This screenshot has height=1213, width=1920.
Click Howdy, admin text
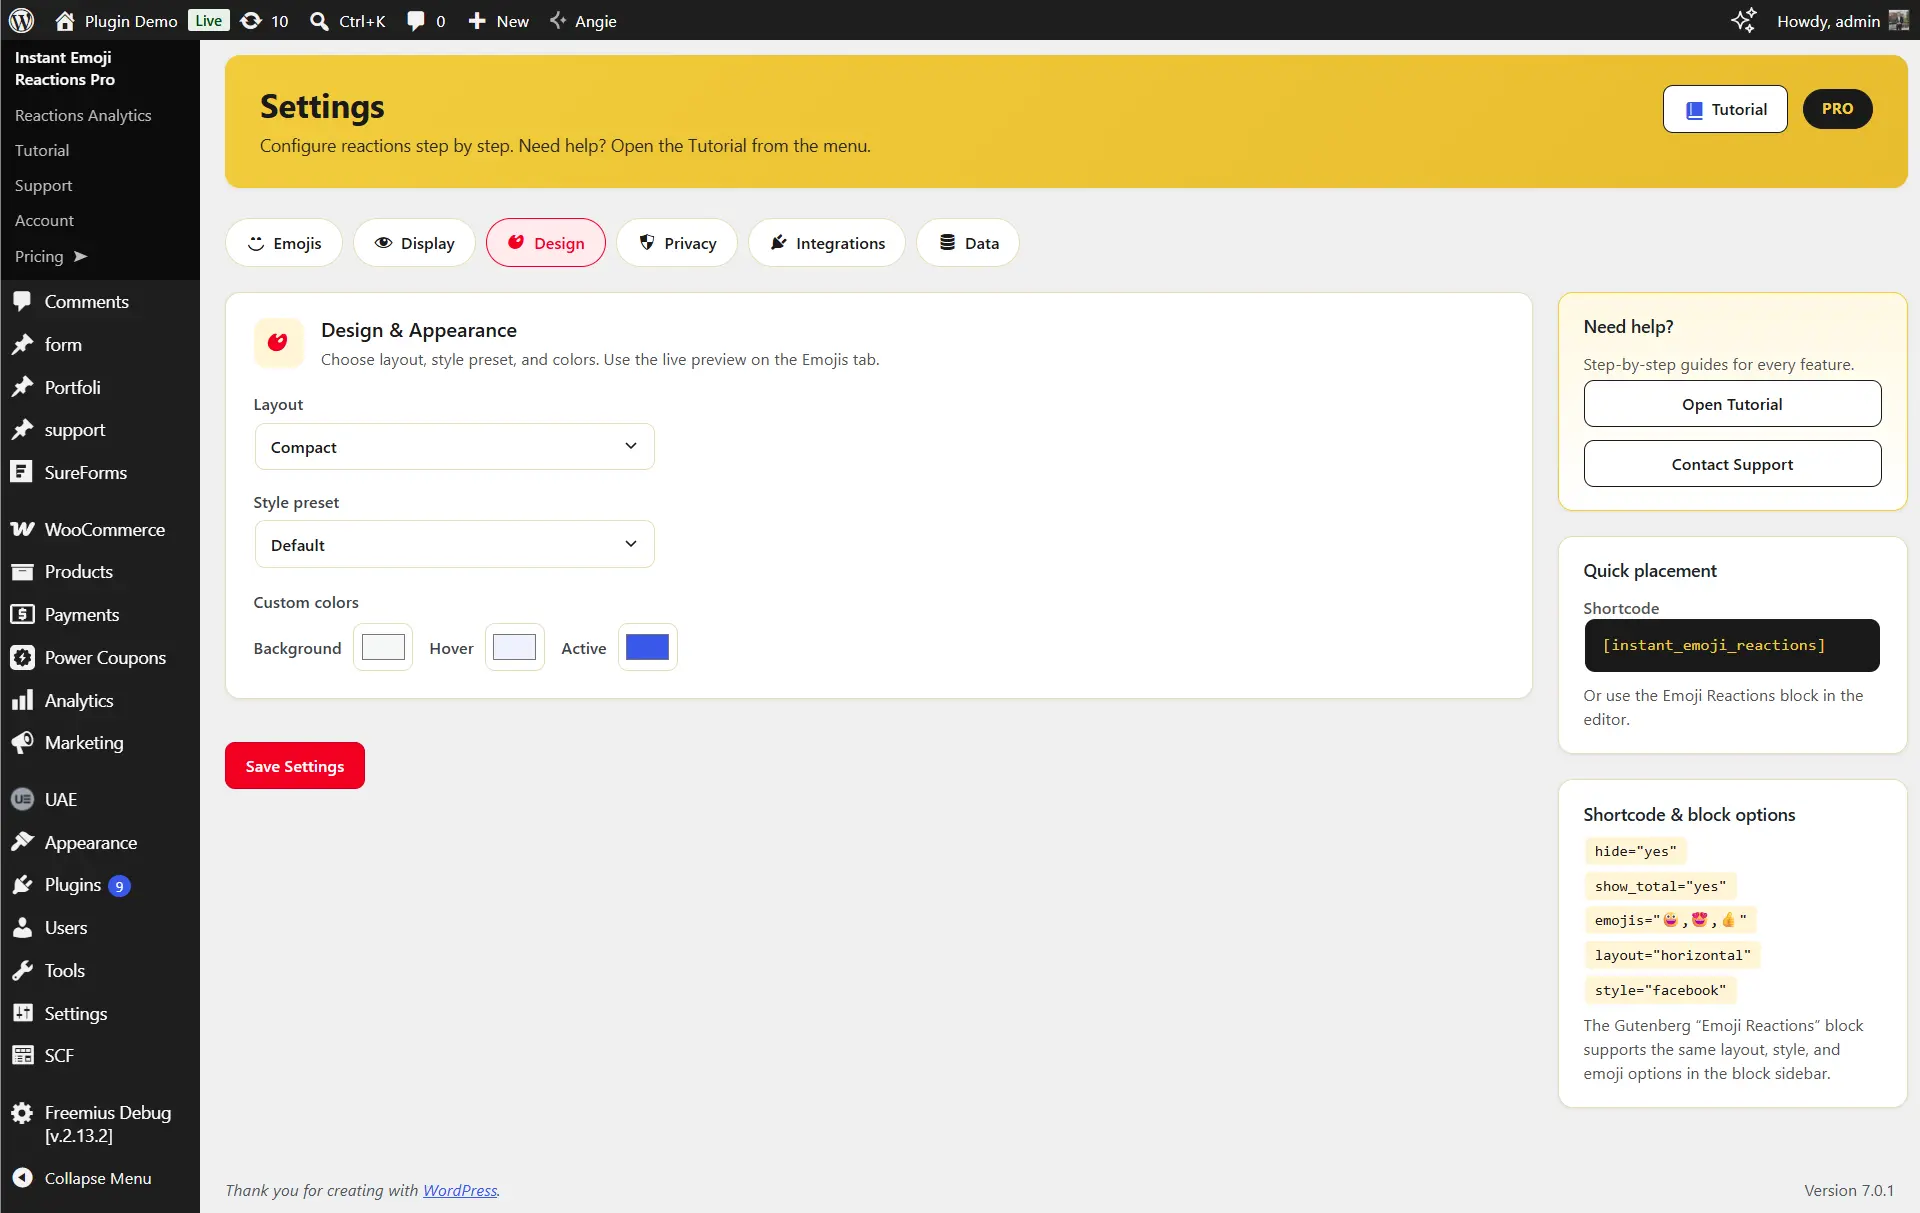(x=1828, y=21)
